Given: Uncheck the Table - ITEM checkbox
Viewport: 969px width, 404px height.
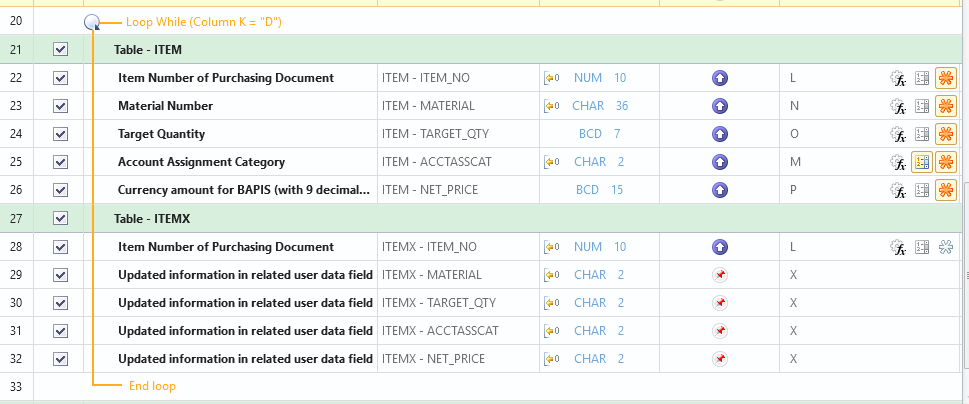Looking at the screenshot, I should [x=60, y=49].
